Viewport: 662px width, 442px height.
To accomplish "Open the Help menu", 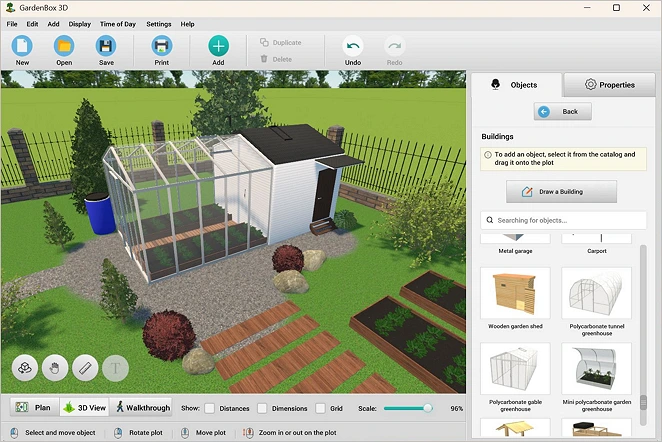I will point(187,24).
